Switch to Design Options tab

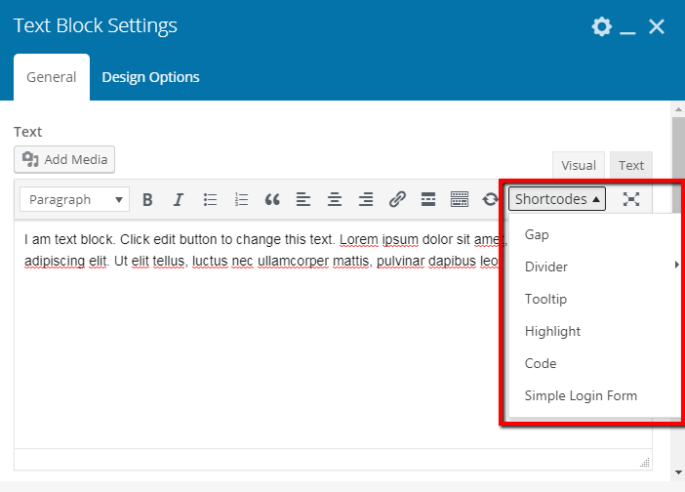click(150, 77)
